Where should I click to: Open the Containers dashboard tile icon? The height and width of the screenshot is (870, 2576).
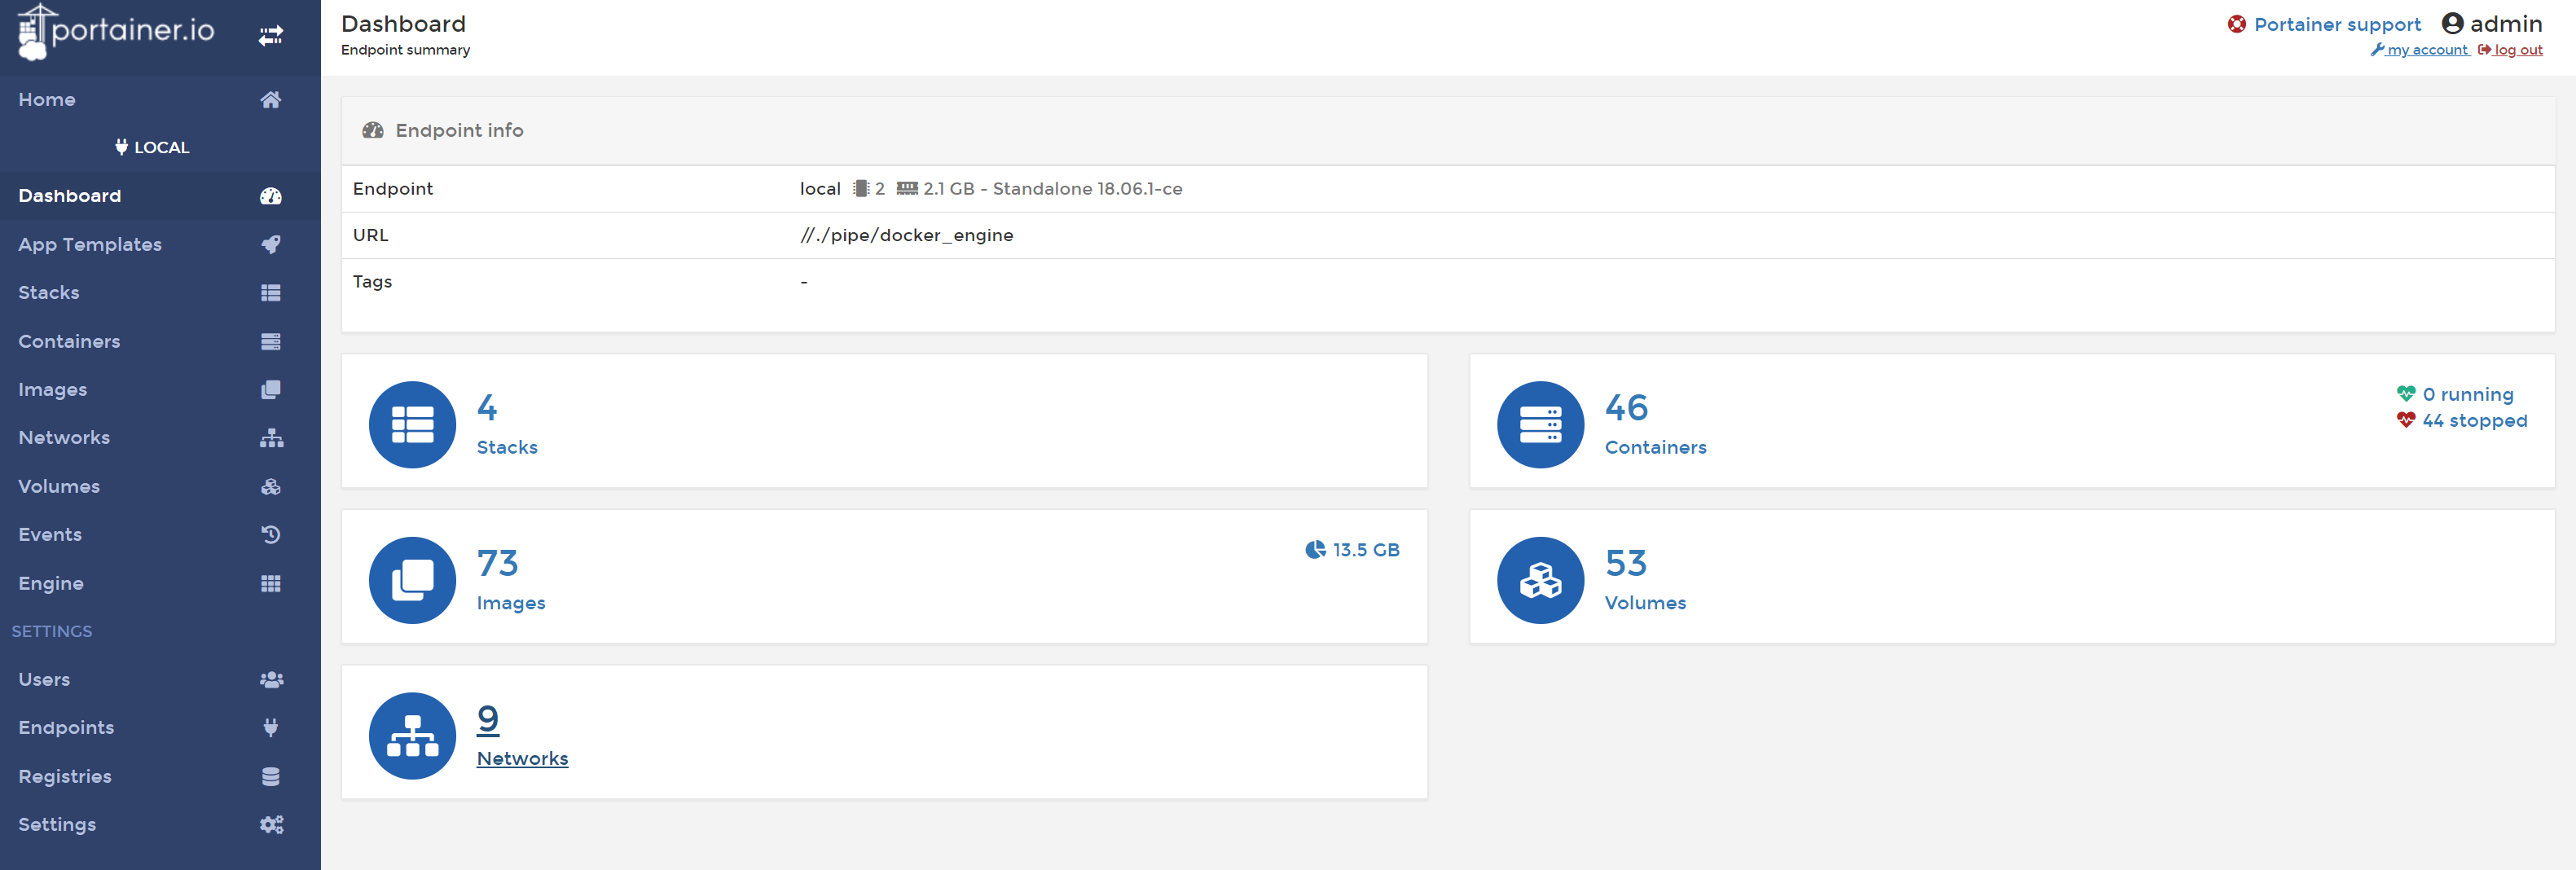point(1539,424)
